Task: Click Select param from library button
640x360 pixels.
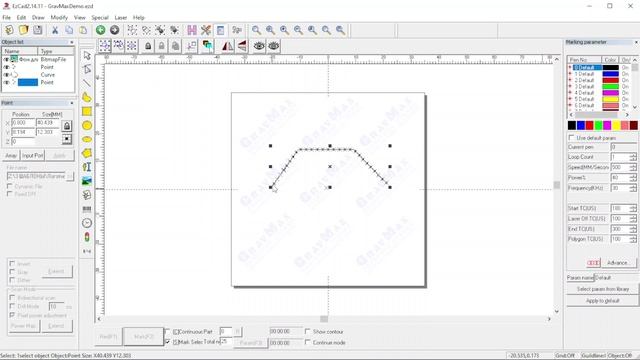Action: click(x=603, y=289)
